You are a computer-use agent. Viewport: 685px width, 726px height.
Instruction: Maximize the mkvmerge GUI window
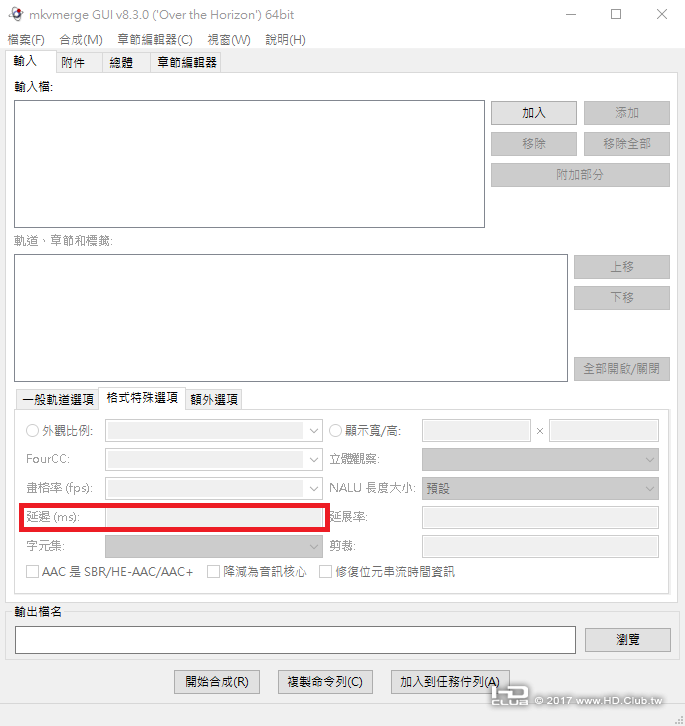616,14
